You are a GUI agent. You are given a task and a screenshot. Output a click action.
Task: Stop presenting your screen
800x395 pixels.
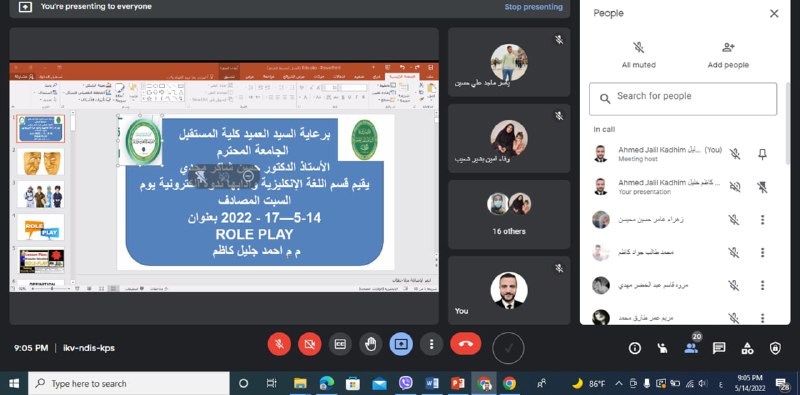pyautogui.click(x=533, y=7)
